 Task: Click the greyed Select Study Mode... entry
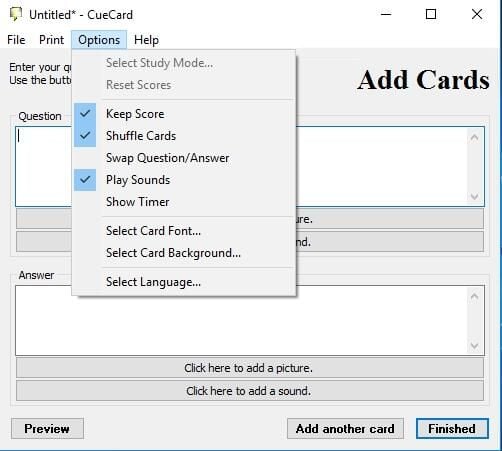pyautogui.click(x=184, y=63)
